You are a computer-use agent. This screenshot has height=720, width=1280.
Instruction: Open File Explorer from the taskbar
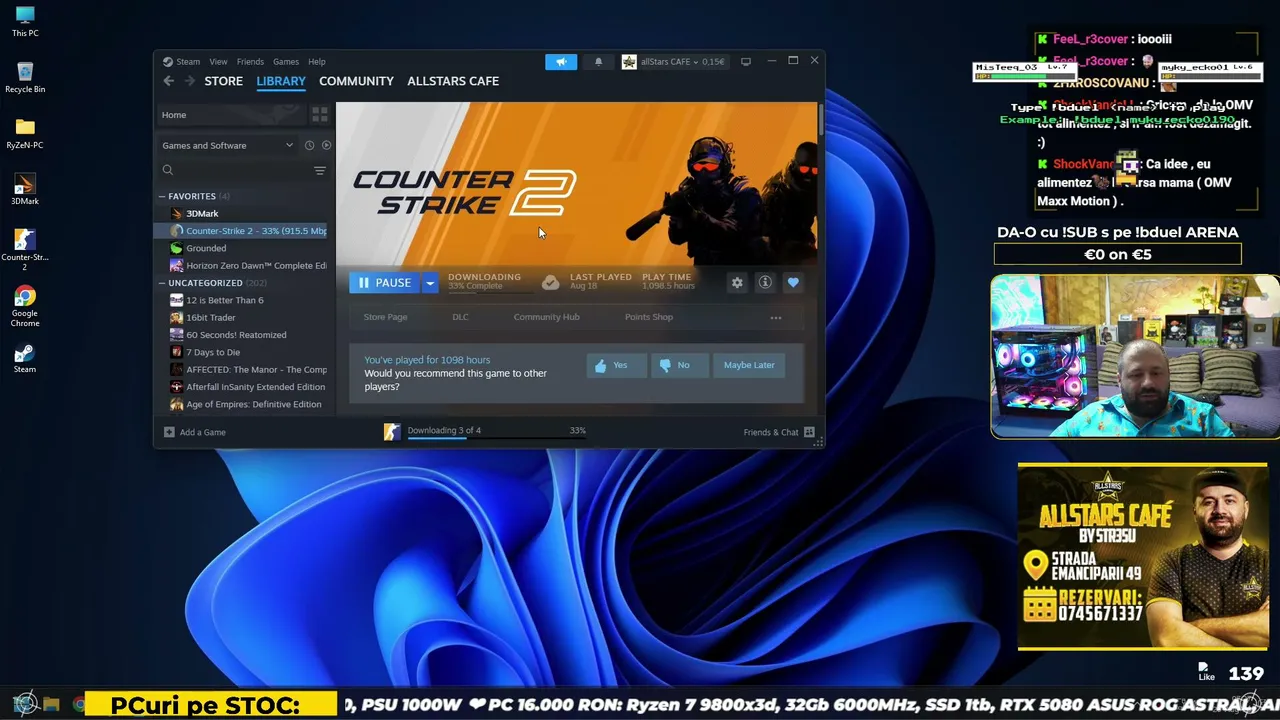(x=51, y=705)
